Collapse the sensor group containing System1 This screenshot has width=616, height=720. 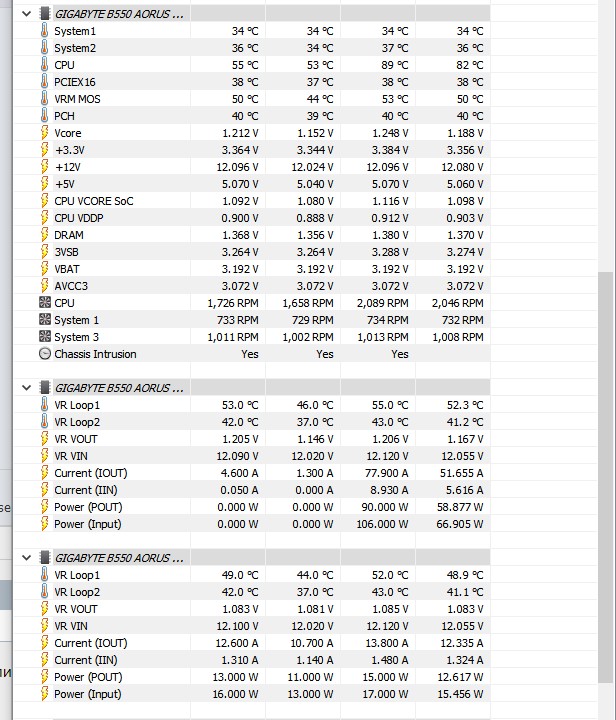[25, 14]
